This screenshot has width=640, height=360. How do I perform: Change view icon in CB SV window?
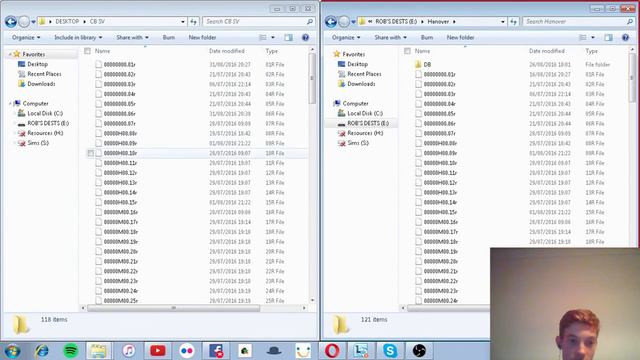pyautogui.click(x=263, y=38)
